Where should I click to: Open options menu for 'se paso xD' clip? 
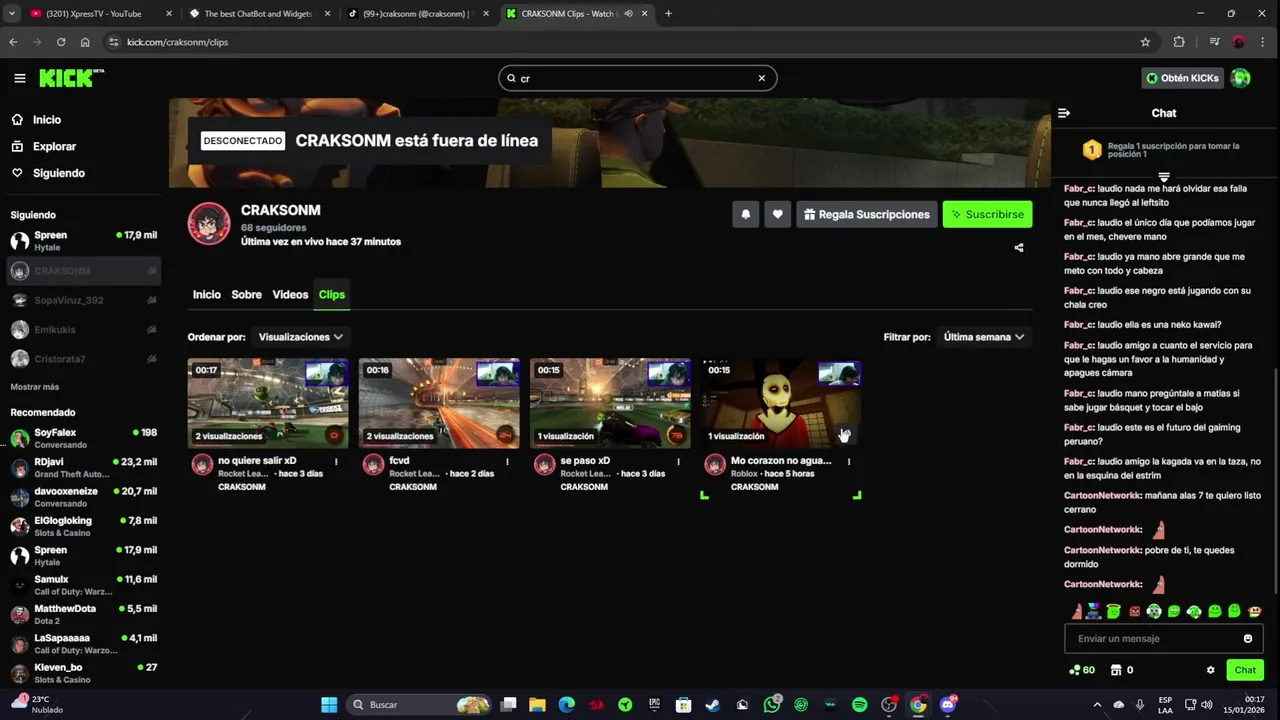pos(678,462)
